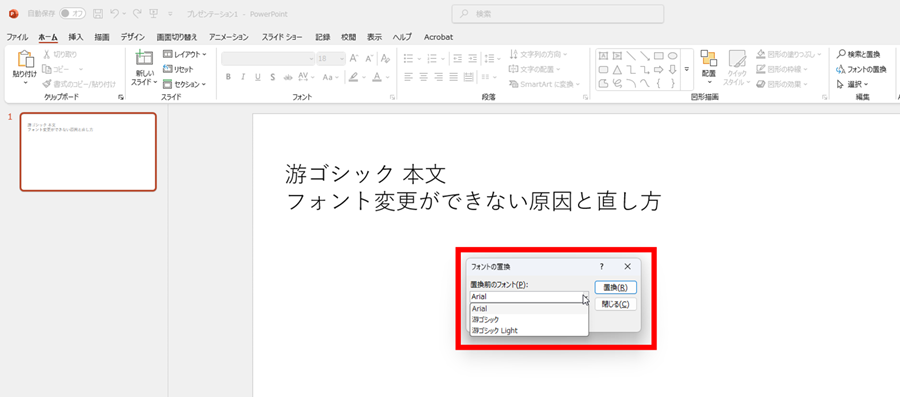Screen dimensions: 900x397
Task: Toggle Strikethrough formatting
Action: coord(288,77)
